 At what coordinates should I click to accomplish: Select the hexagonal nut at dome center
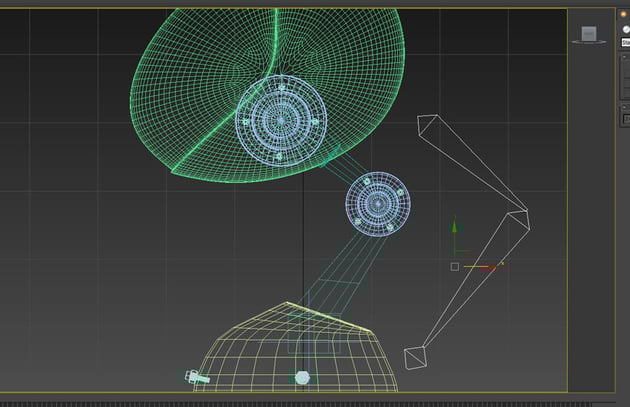pyautogui.click(x=302, y=378)
